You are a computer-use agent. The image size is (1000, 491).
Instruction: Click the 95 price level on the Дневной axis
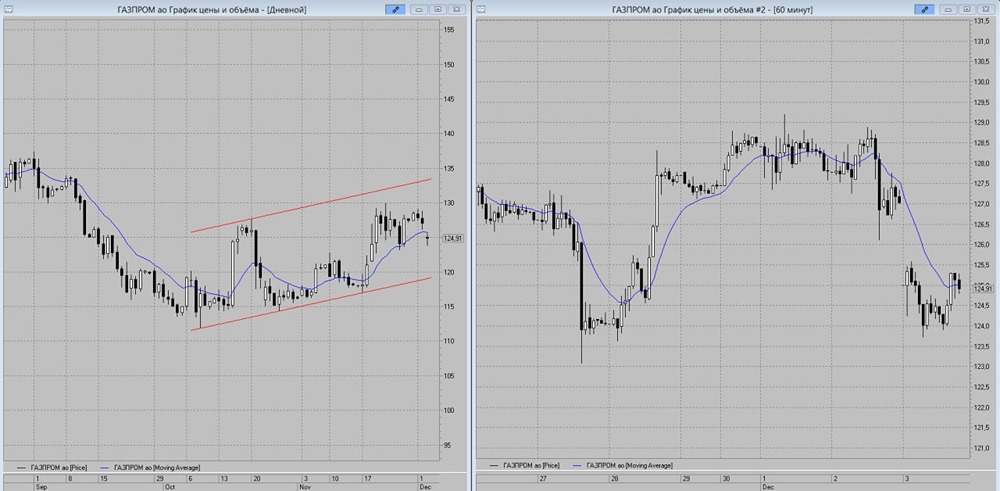(x=448, y=445)
